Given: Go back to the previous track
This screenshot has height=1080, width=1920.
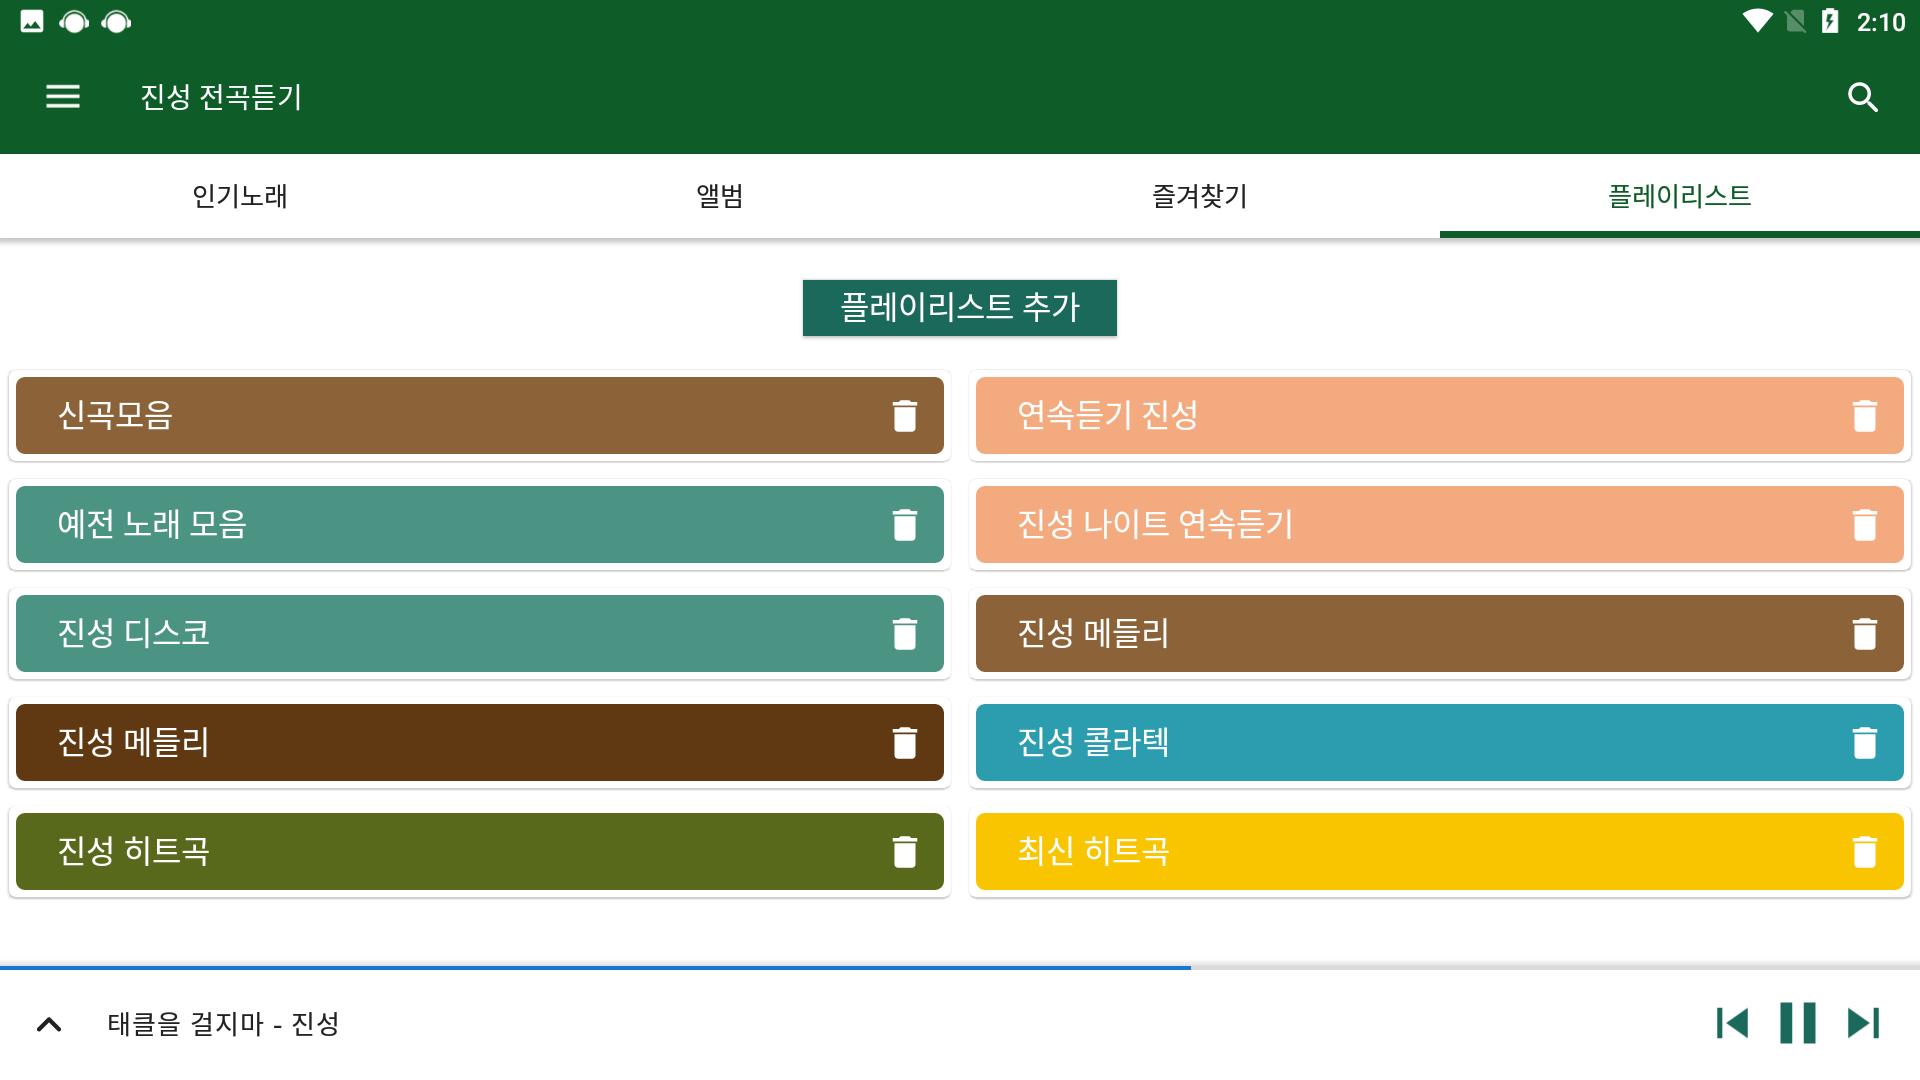Looking at the screenshot, I should (x=1732, y=1023).
